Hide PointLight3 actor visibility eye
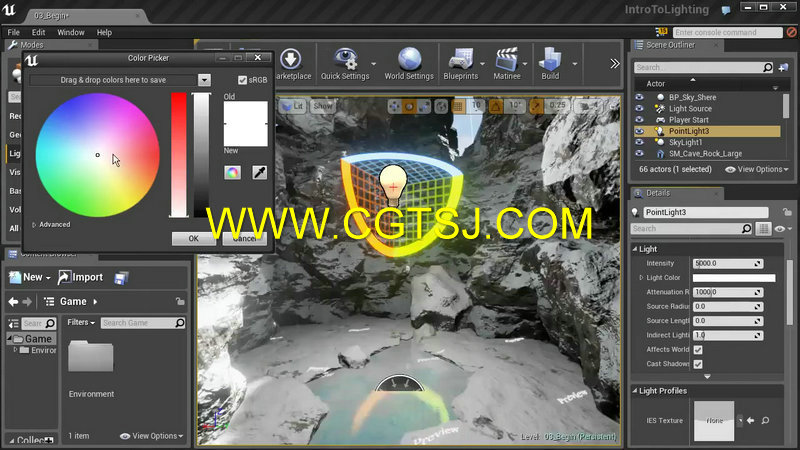The height and width of the screenshot is (450, 800). 639,131
